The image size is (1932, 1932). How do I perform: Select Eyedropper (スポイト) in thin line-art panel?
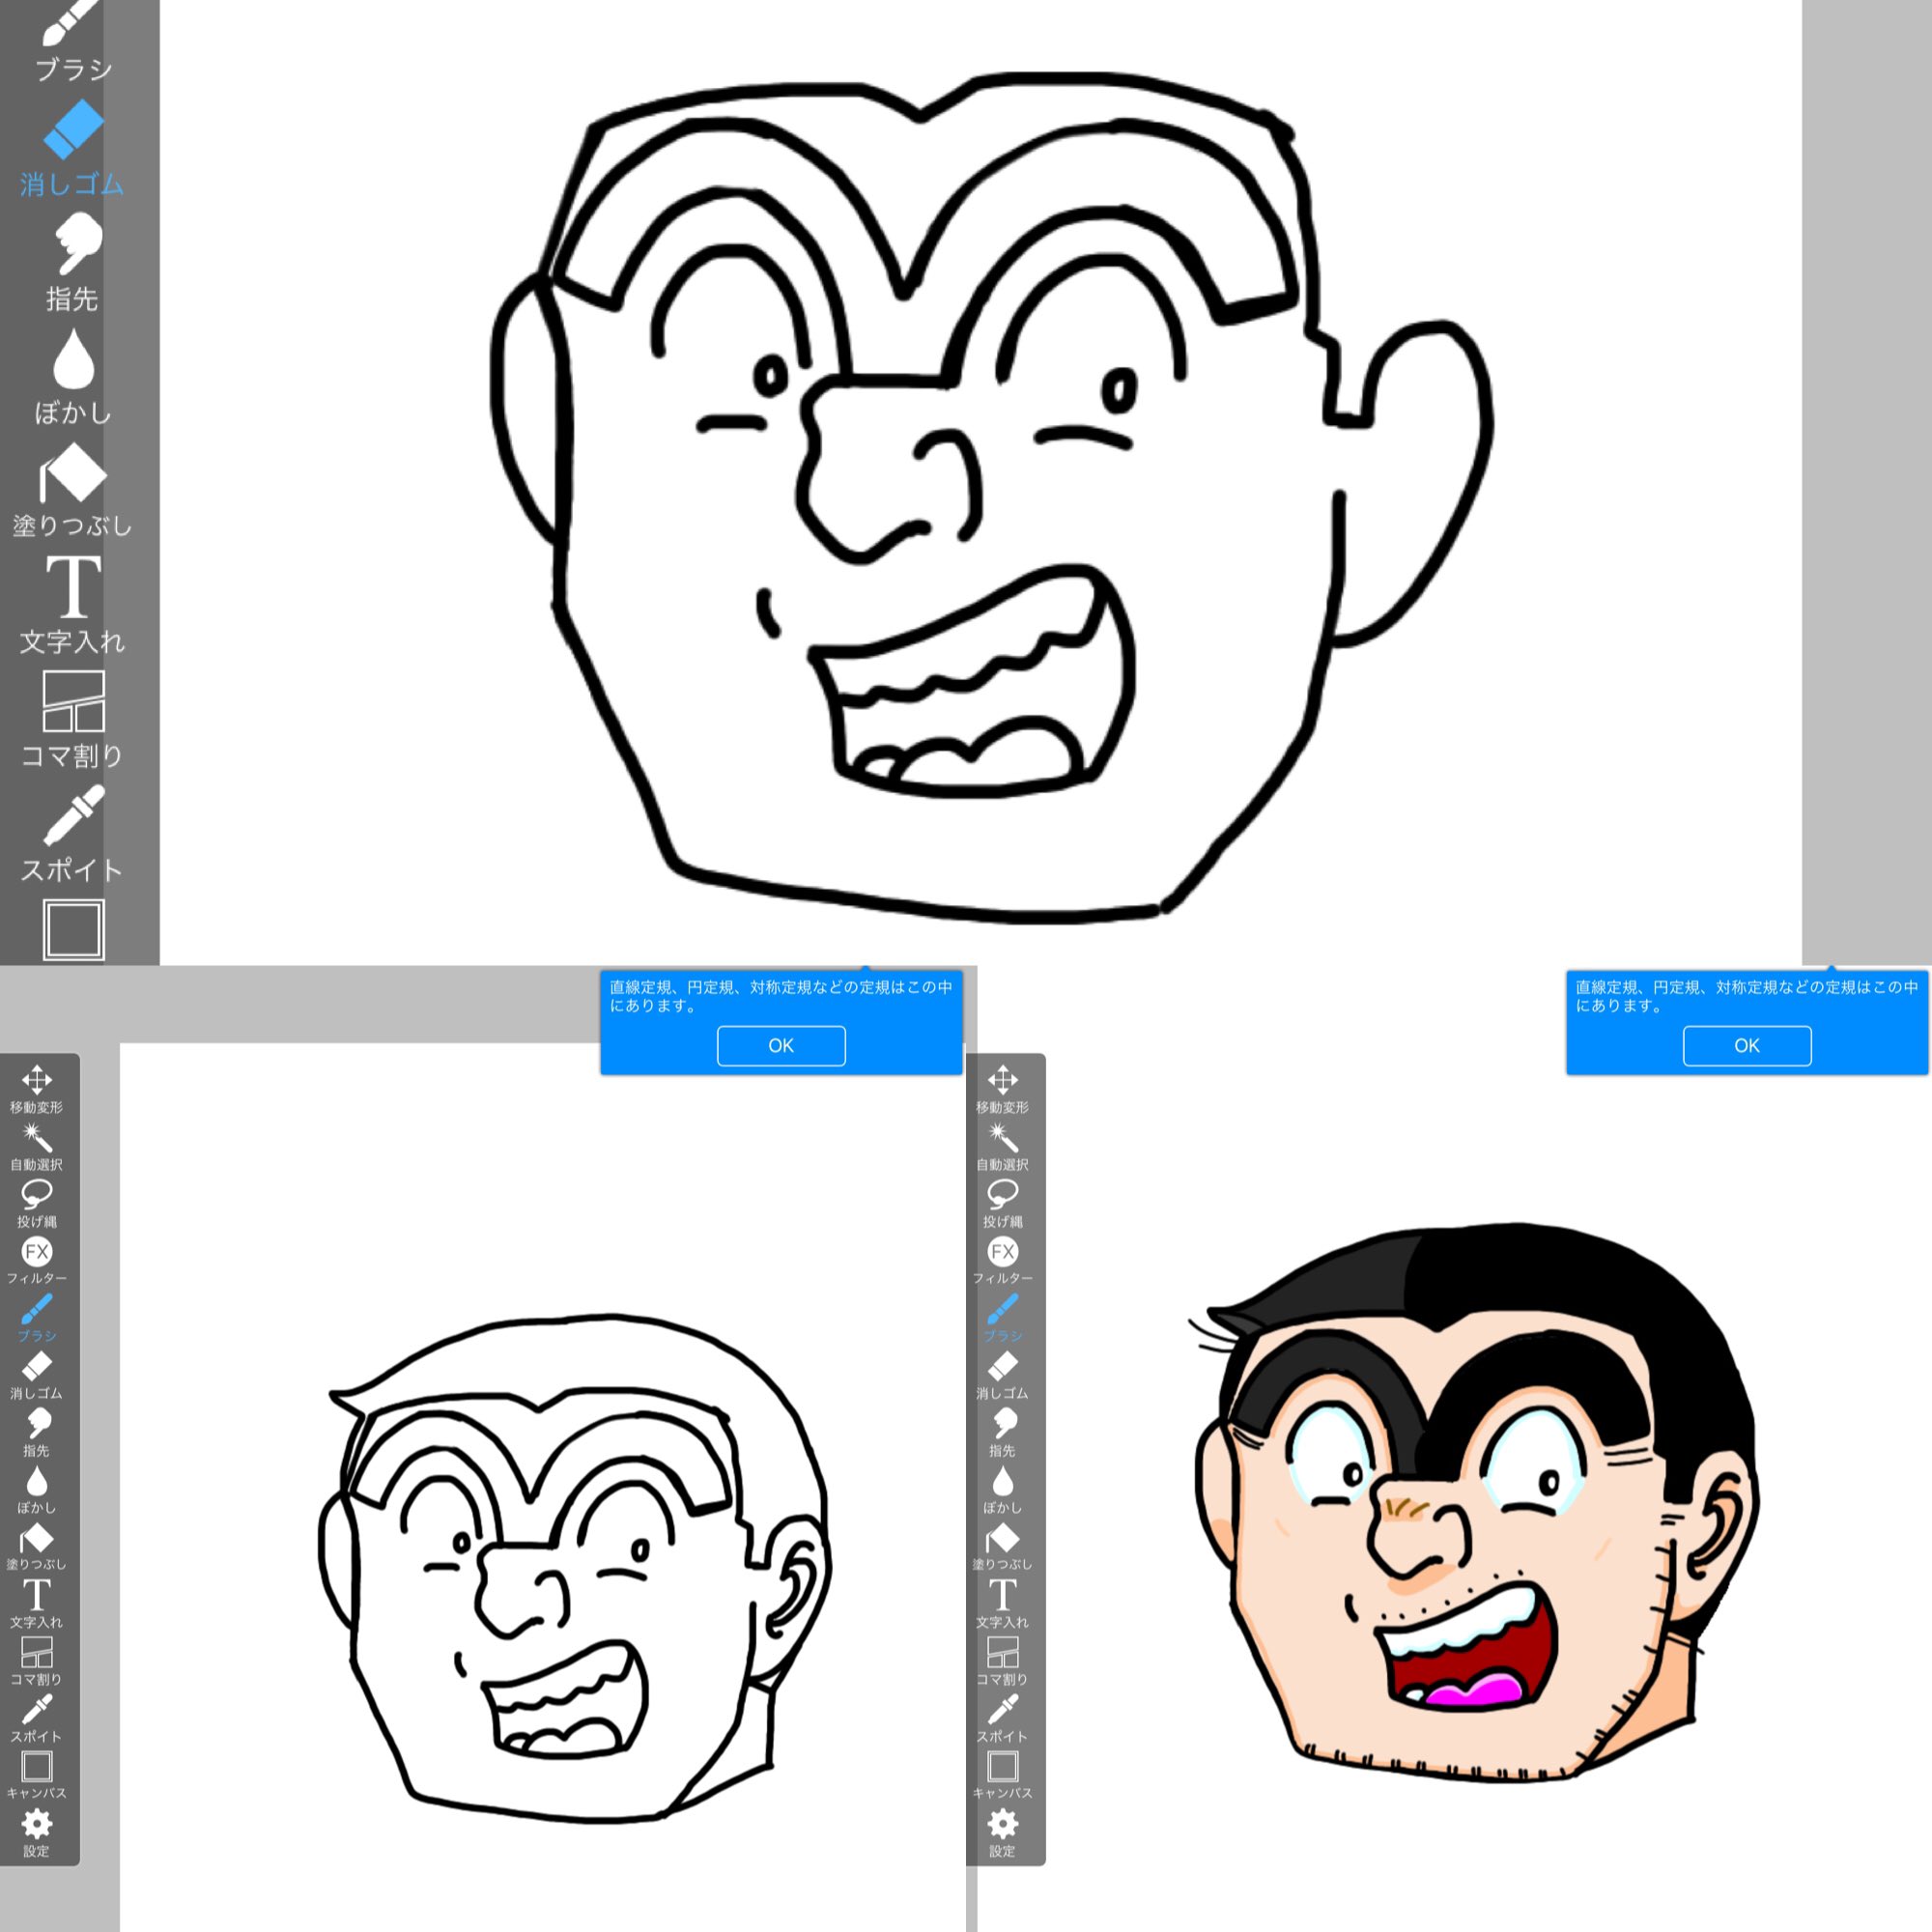click(x=37, y=1718)
